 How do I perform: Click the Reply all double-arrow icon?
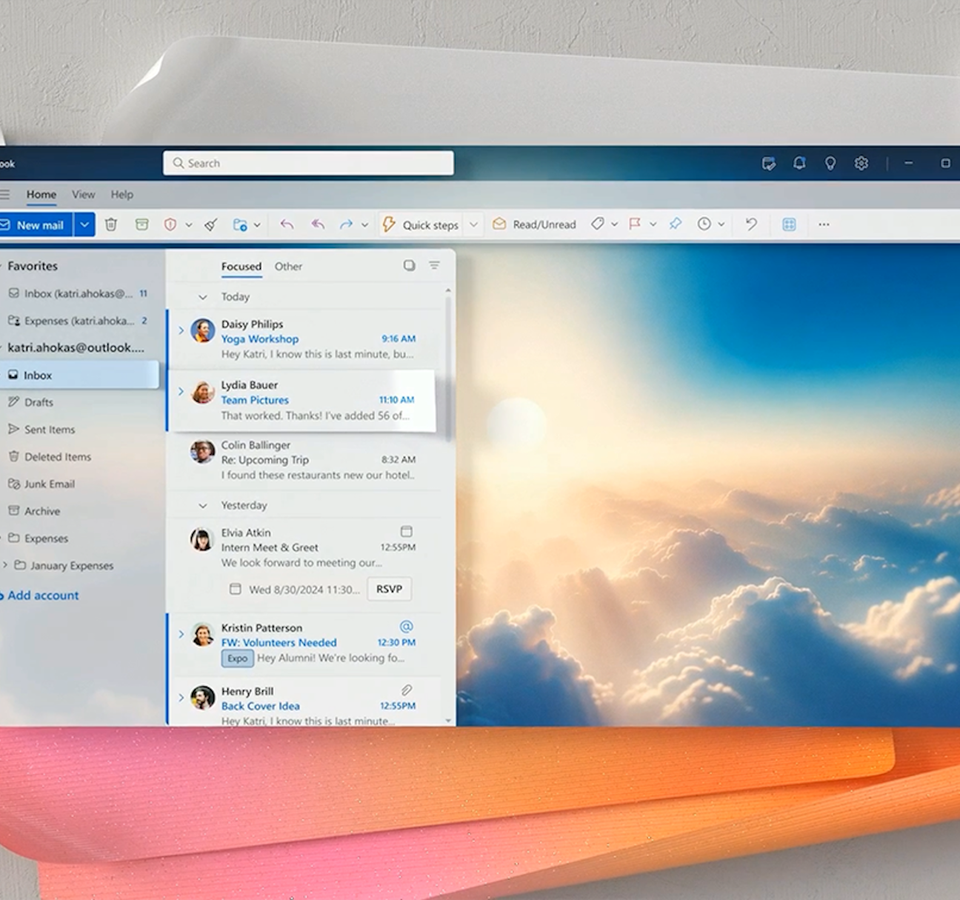tap(317, 225)
